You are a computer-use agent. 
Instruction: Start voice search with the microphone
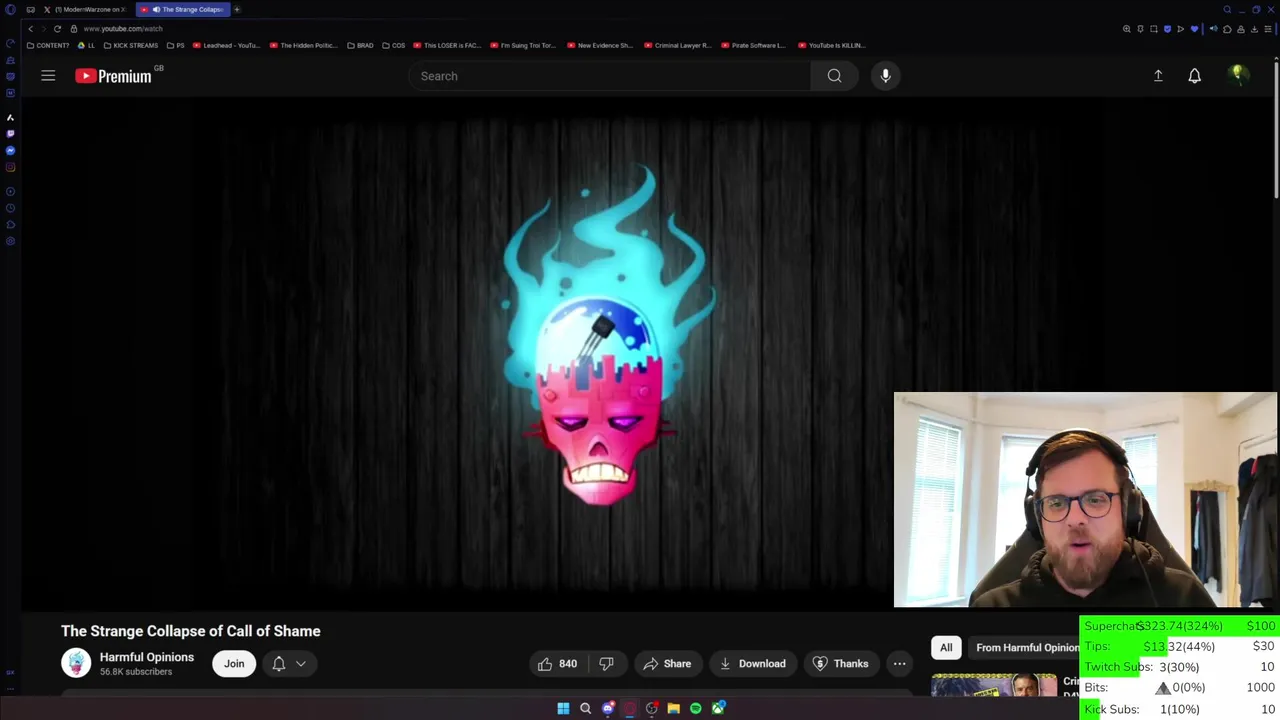pyautogui.click(x=885, y=76)
